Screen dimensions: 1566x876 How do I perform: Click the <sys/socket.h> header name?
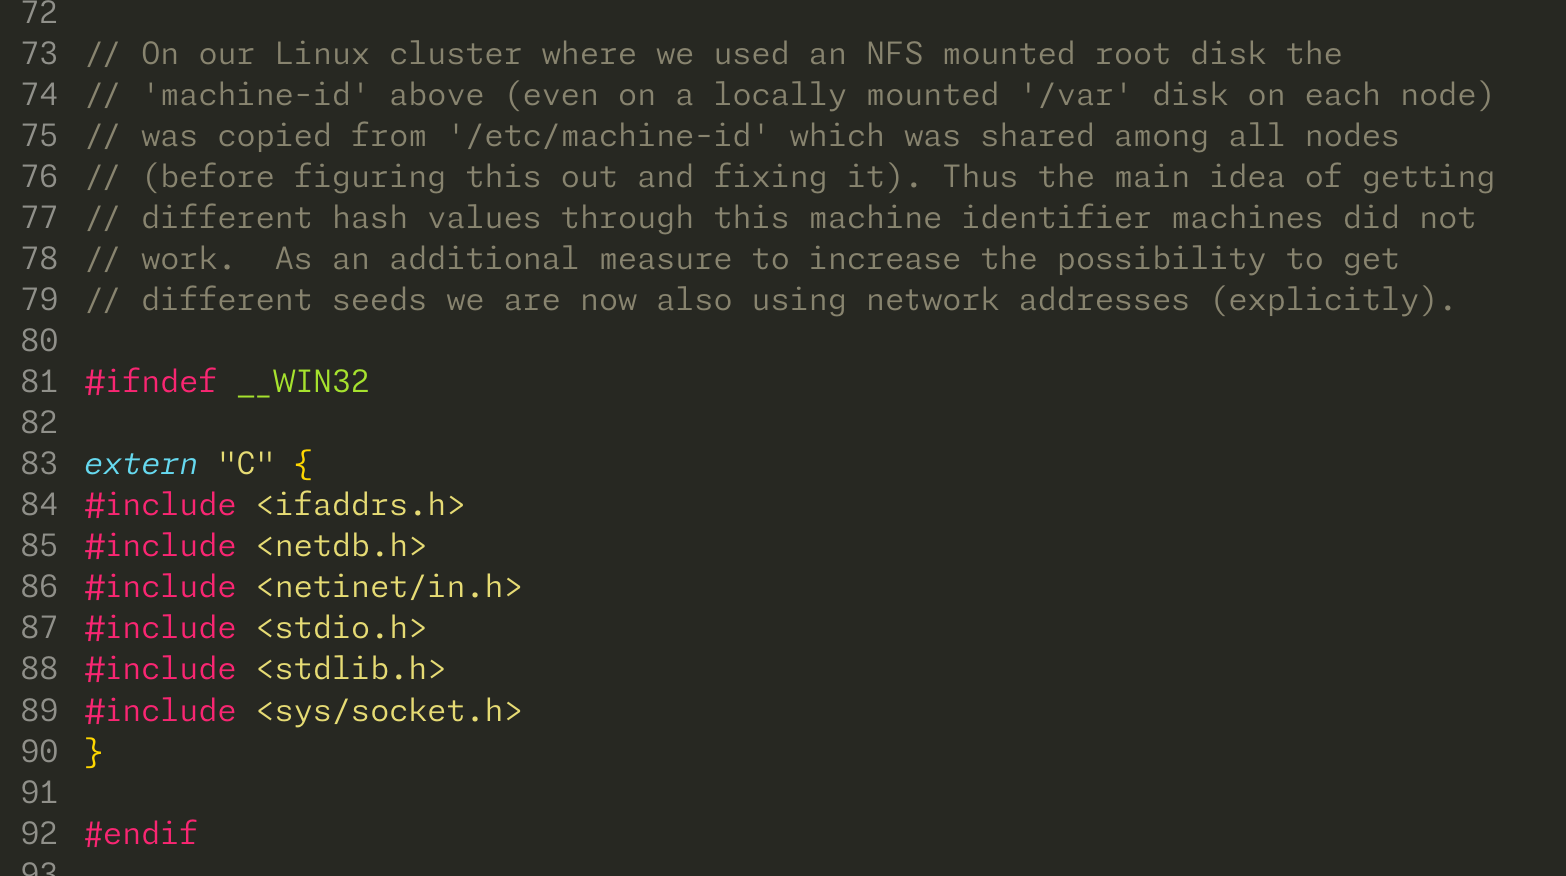(x=389, y=711)
